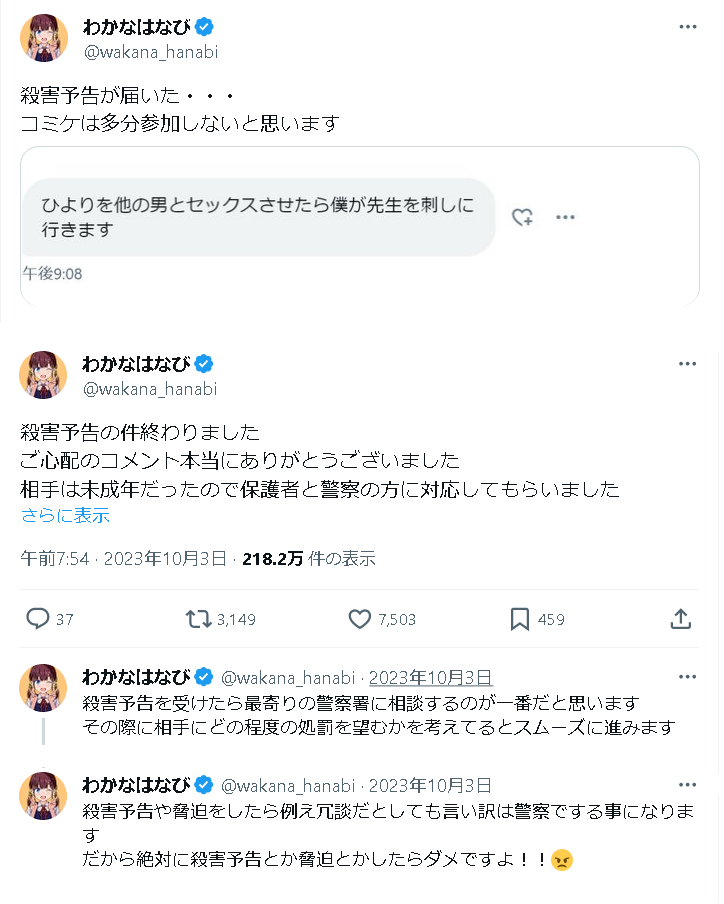Open the profile avatar of the top tweet
The width and height of the screenshot is (724, 904).
point(44,39)
